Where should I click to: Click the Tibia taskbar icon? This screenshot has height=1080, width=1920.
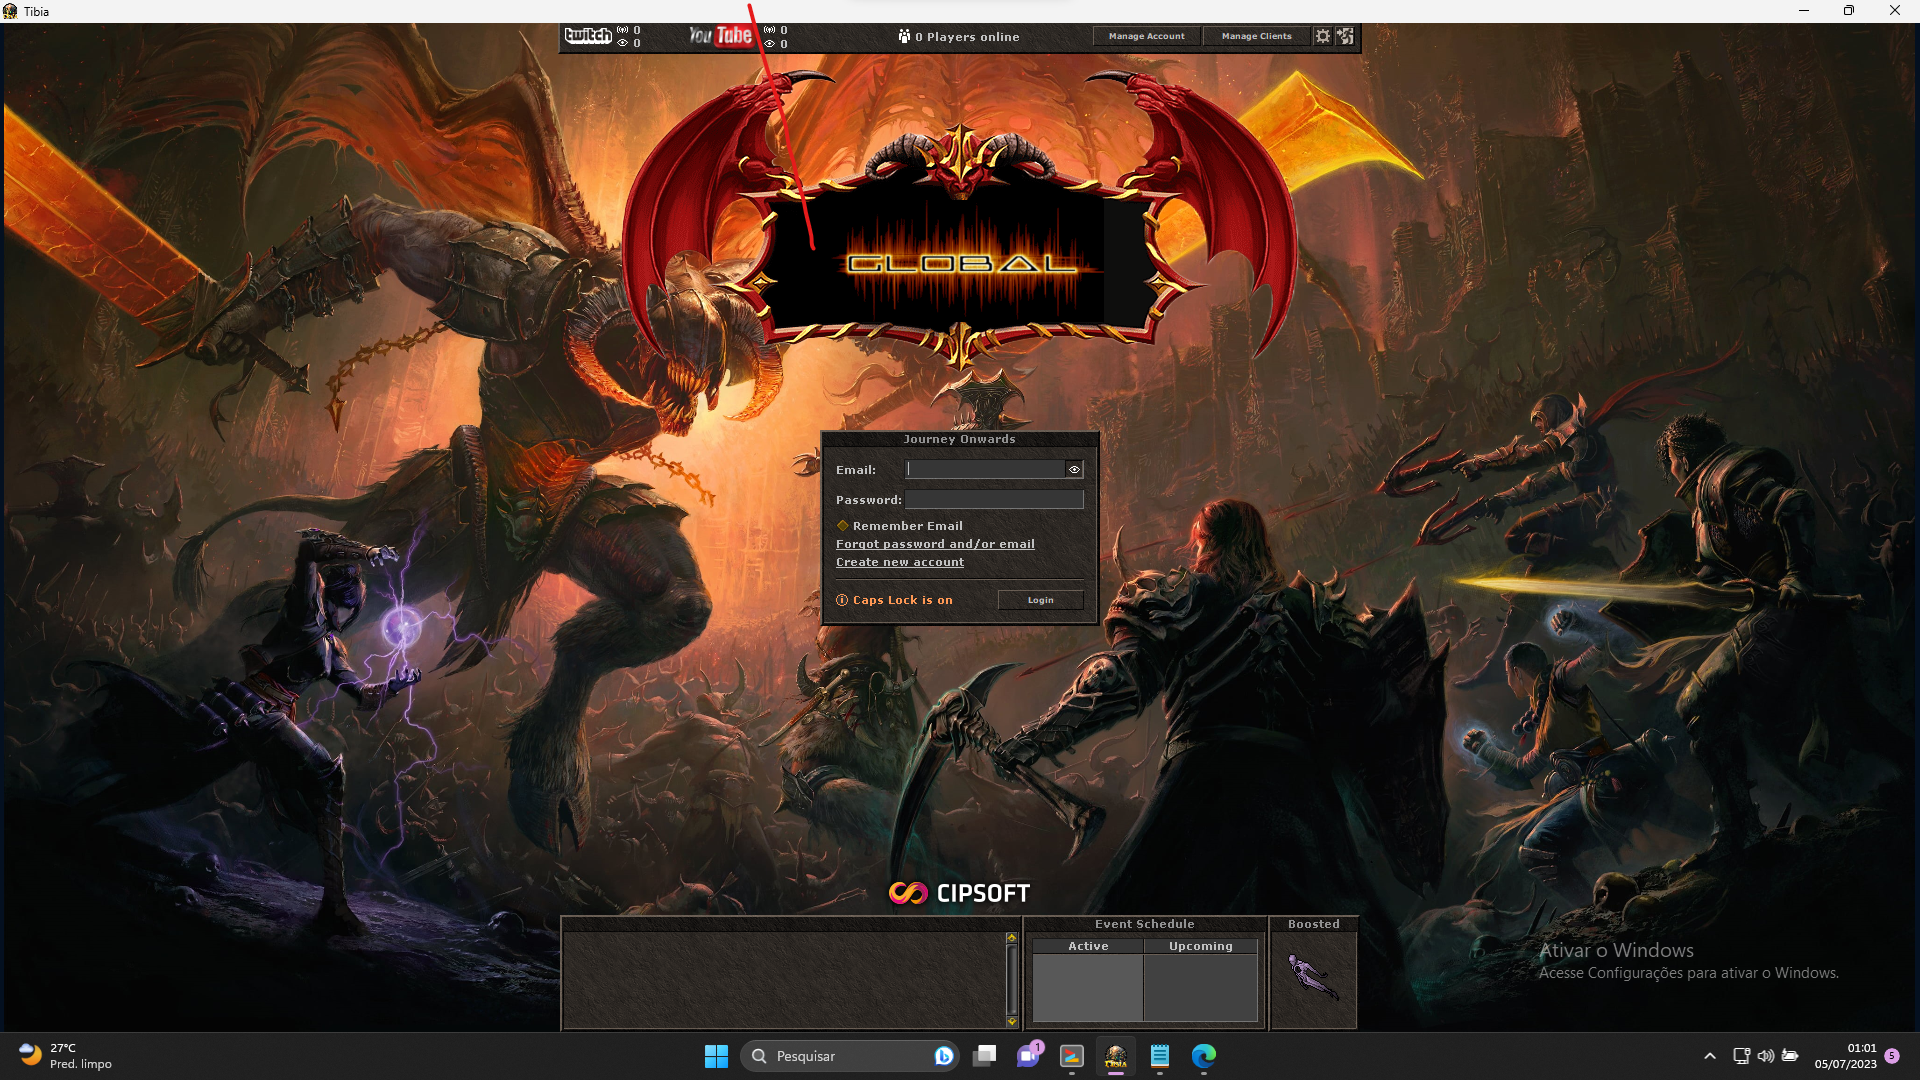click(x=1116, y=1056)
